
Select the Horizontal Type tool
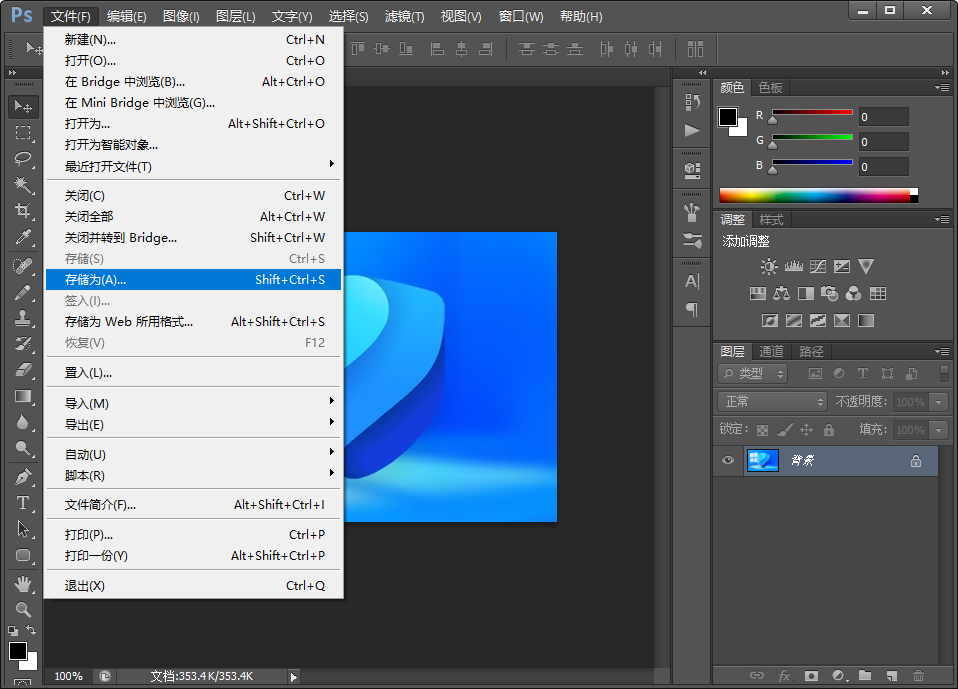click(23, 503)
